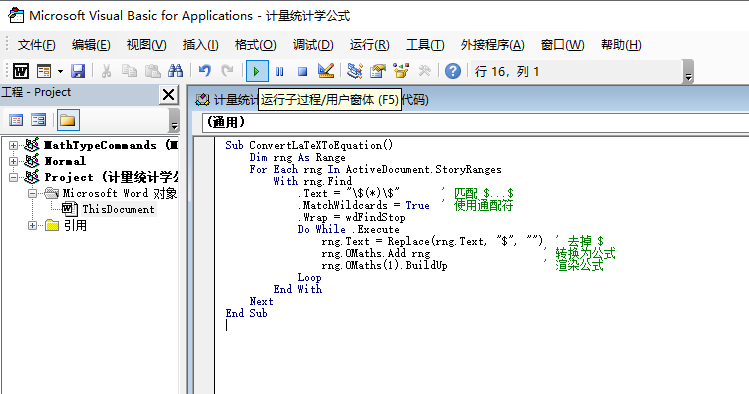The image size is (749, 394).
Task: Open Project panel toolbar overflow arrow
Action: point(174,120)
